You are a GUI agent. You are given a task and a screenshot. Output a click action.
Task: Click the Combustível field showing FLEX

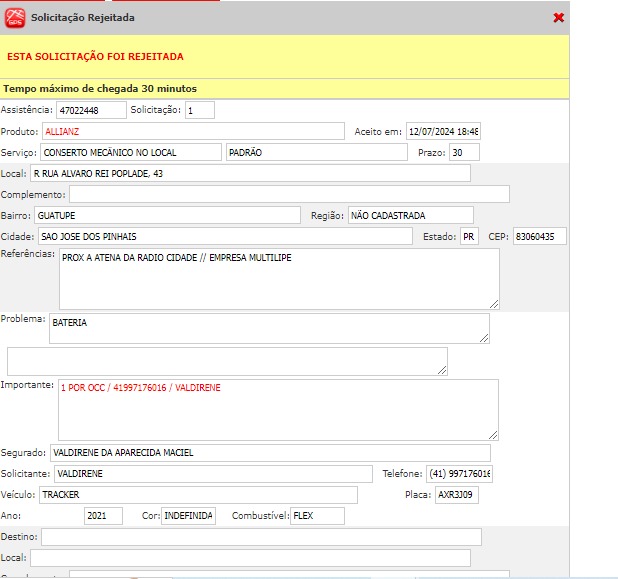point(316,516)
